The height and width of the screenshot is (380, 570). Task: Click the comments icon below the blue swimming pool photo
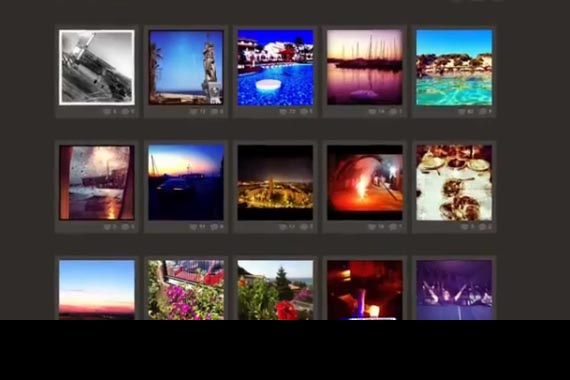pos(304,112)
